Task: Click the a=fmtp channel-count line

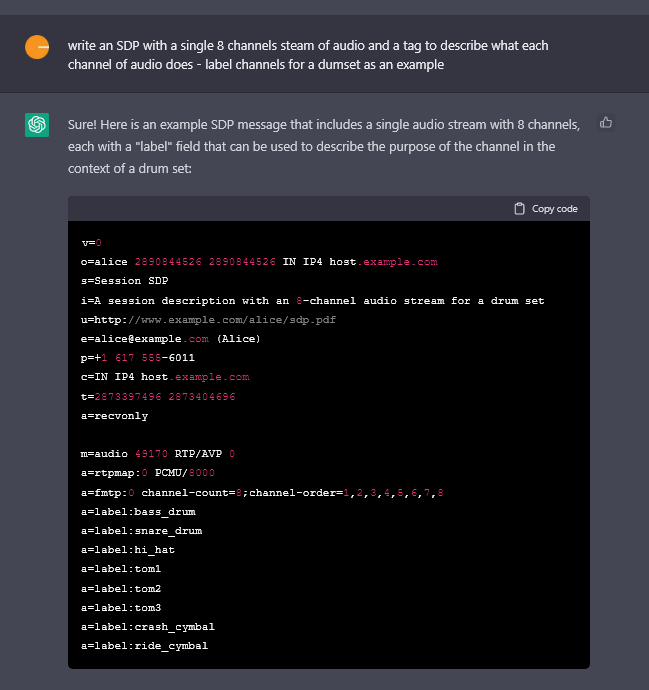Action: pos(262,492)
